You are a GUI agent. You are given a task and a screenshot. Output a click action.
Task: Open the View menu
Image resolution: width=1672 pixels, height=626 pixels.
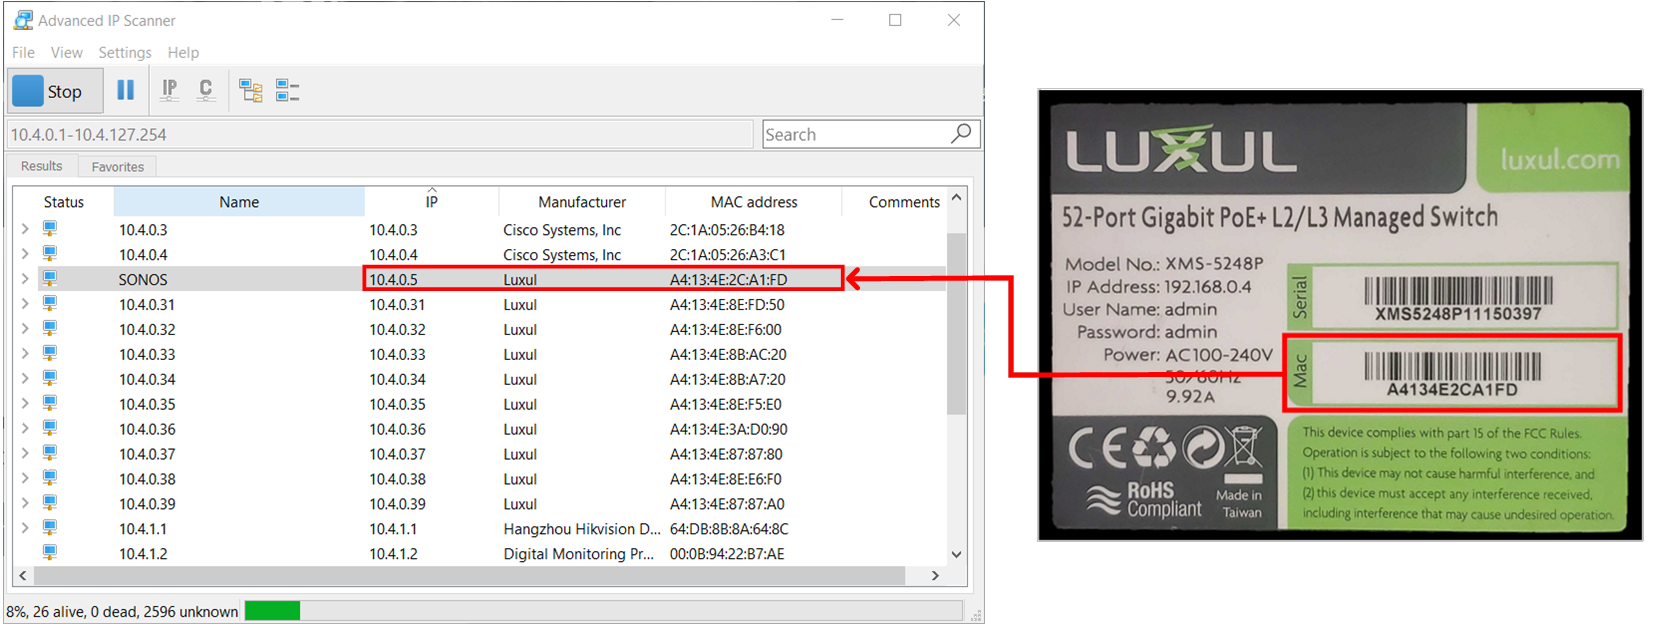point(66,52)
